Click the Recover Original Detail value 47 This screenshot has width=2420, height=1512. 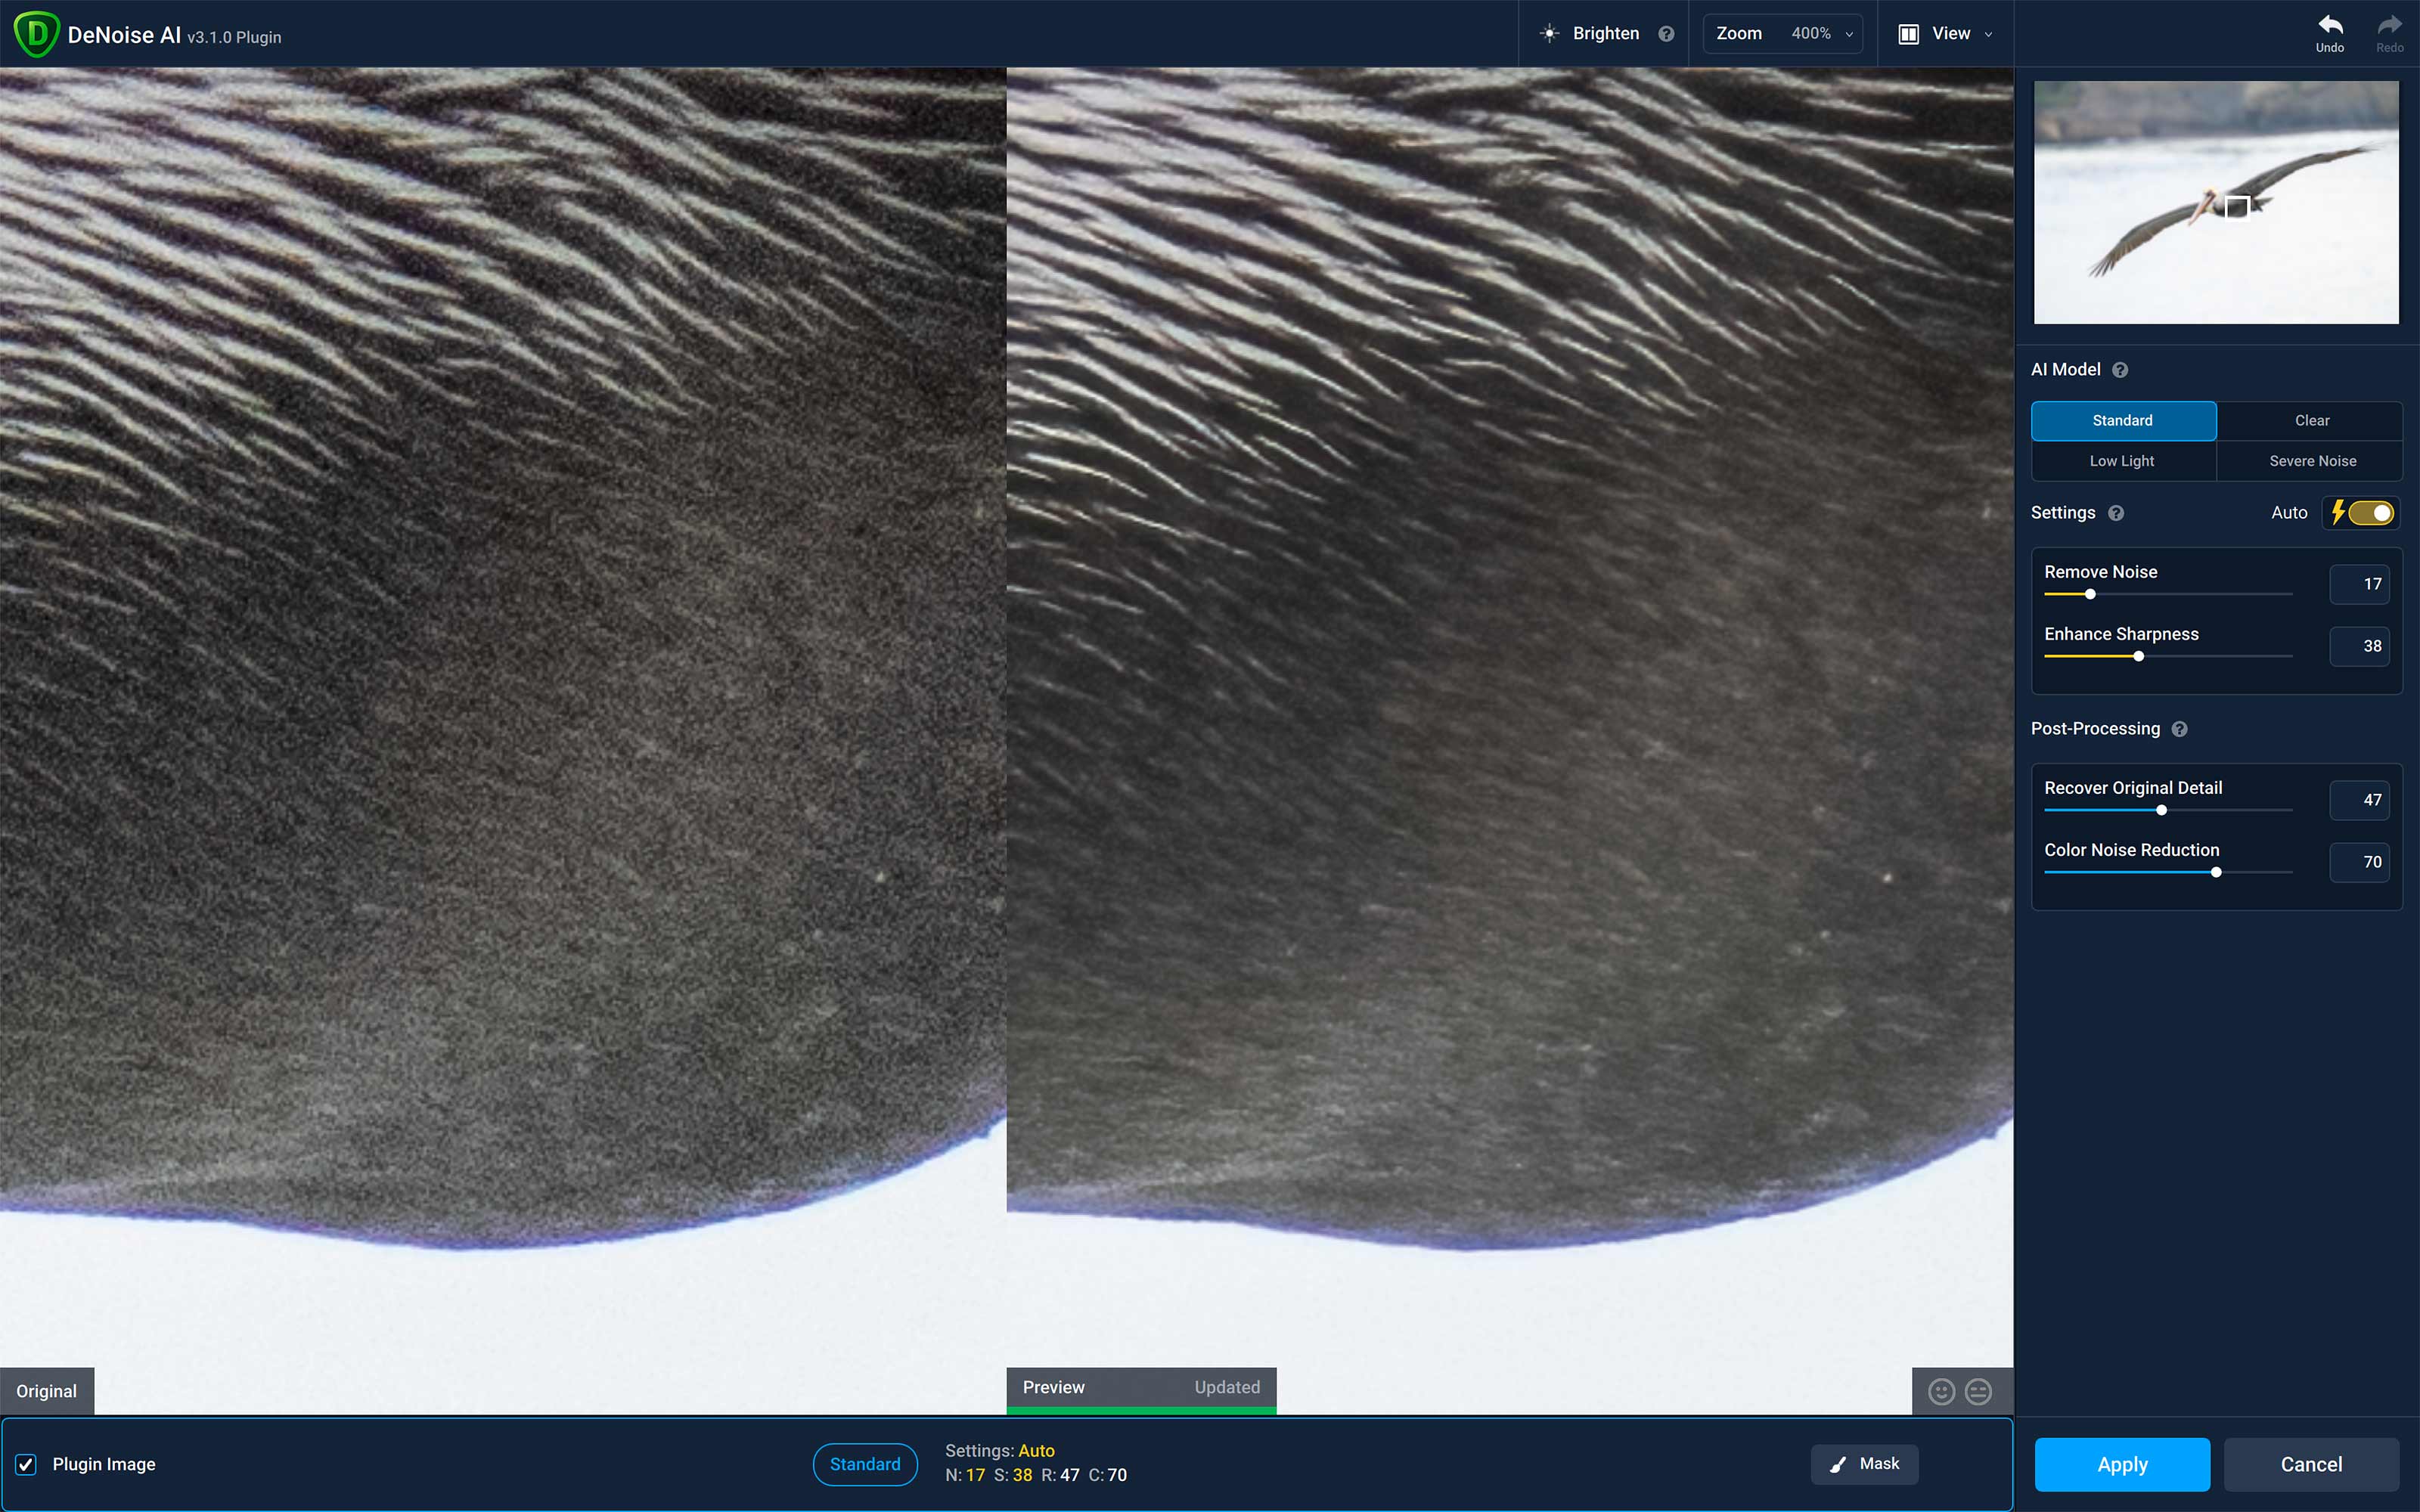(2360, 800)
